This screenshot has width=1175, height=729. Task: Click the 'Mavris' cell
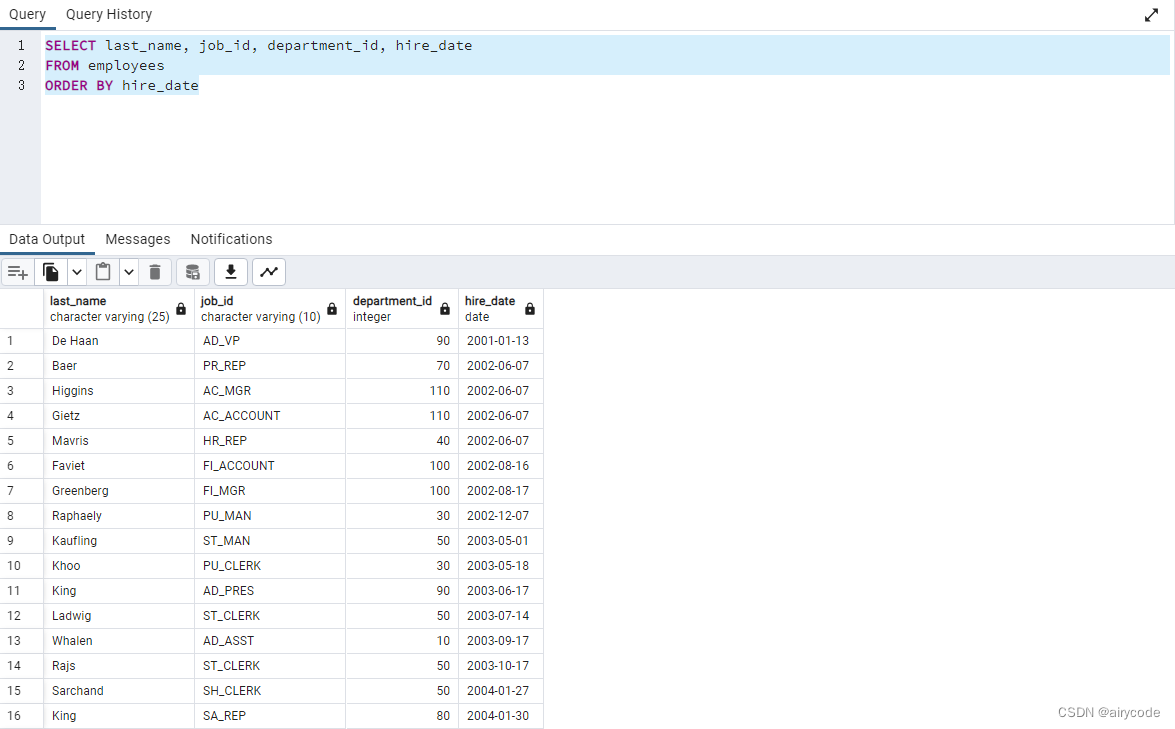(x=119, y=441)
